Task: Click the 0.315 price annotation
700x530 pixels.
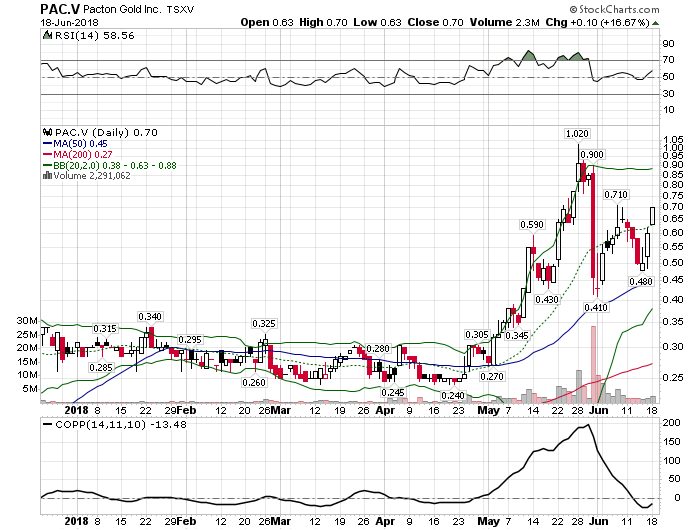Action: tap(105, 329)
